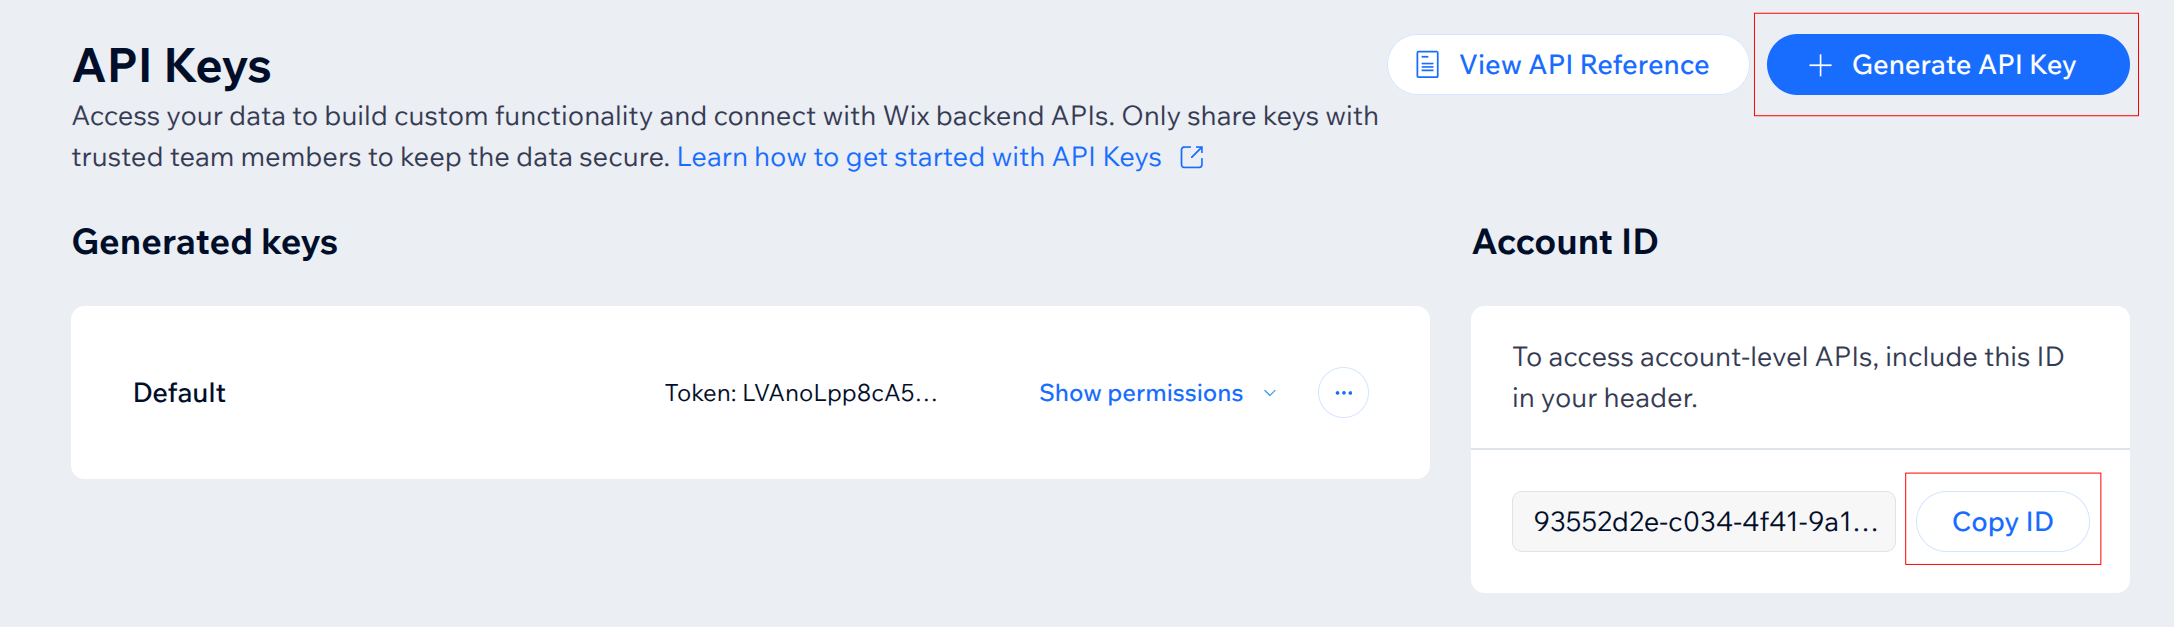The image size is (2174, 627).
Task: Open the Learn how to get started link
Action: point(920,157)
